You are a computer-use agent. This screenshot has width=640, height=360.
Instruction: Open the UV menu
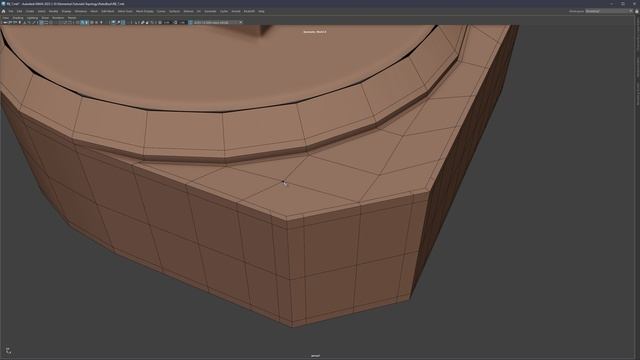199,11
